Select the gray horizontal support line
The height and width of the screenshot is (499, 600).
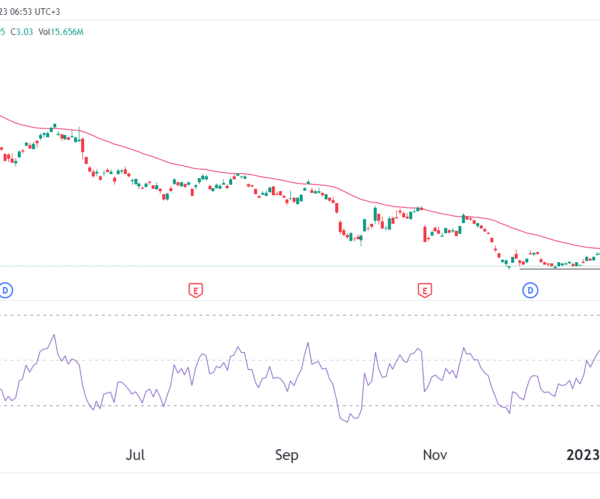(559, 269)
